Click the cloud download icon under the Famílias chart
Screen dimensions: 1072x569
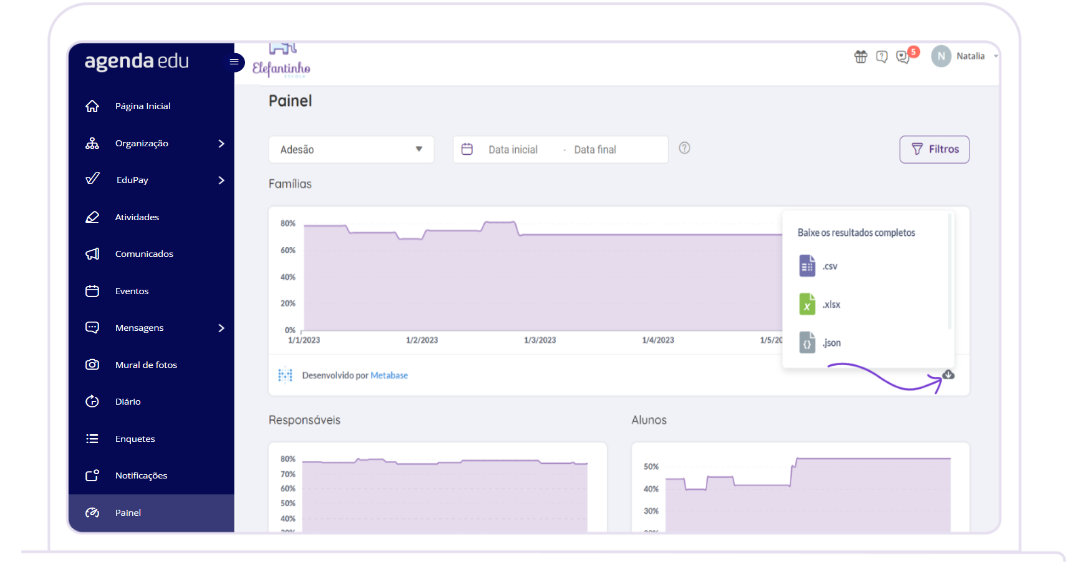[948, 375]
